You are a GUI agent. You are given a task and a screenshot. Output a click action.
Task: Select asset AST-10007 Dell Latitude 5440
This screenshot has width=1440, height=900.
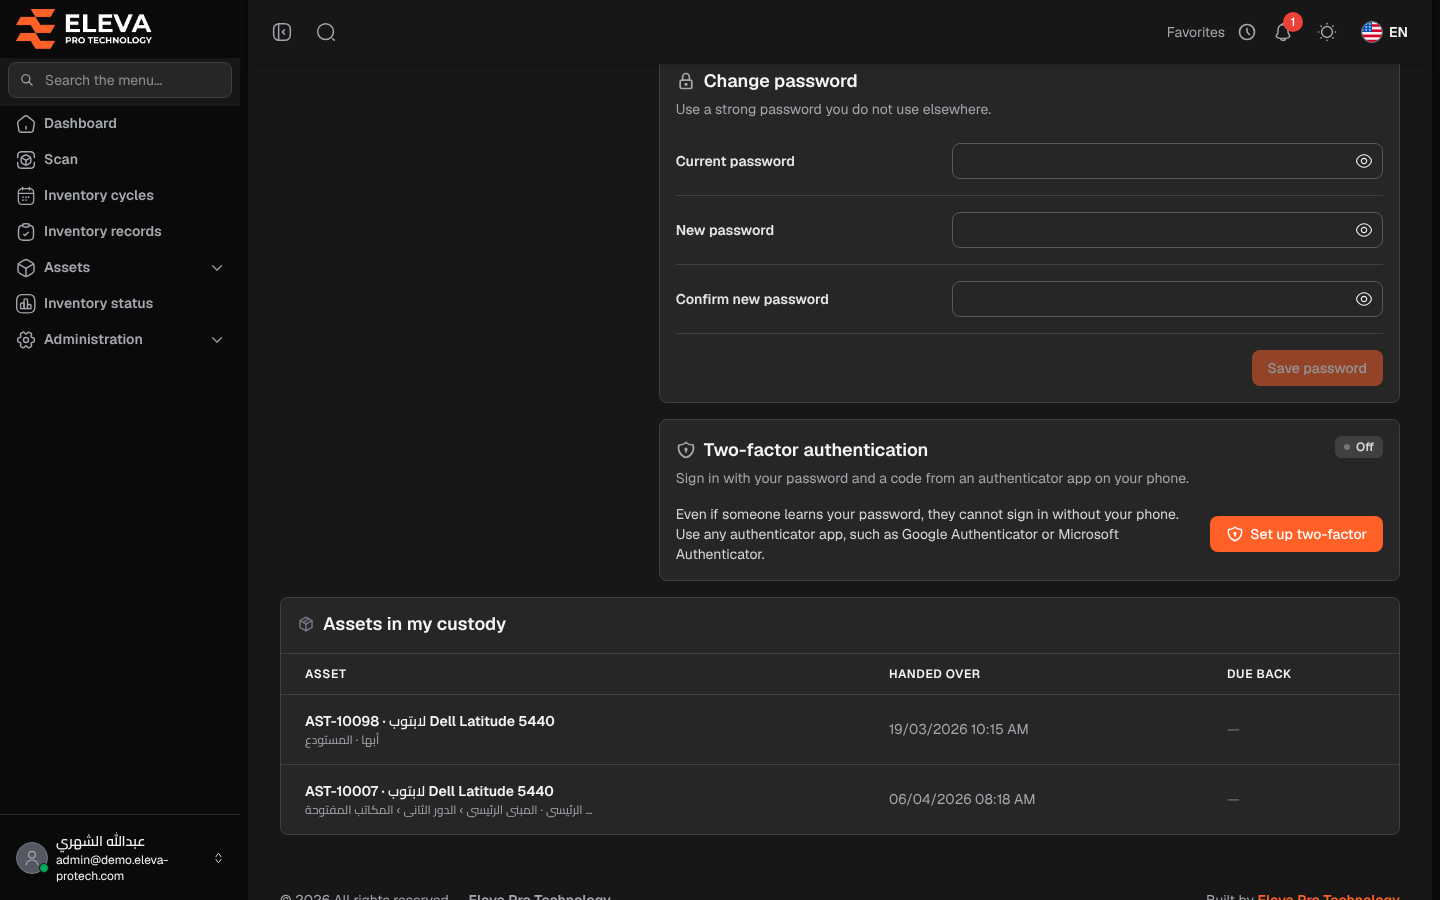click(429, 791)
